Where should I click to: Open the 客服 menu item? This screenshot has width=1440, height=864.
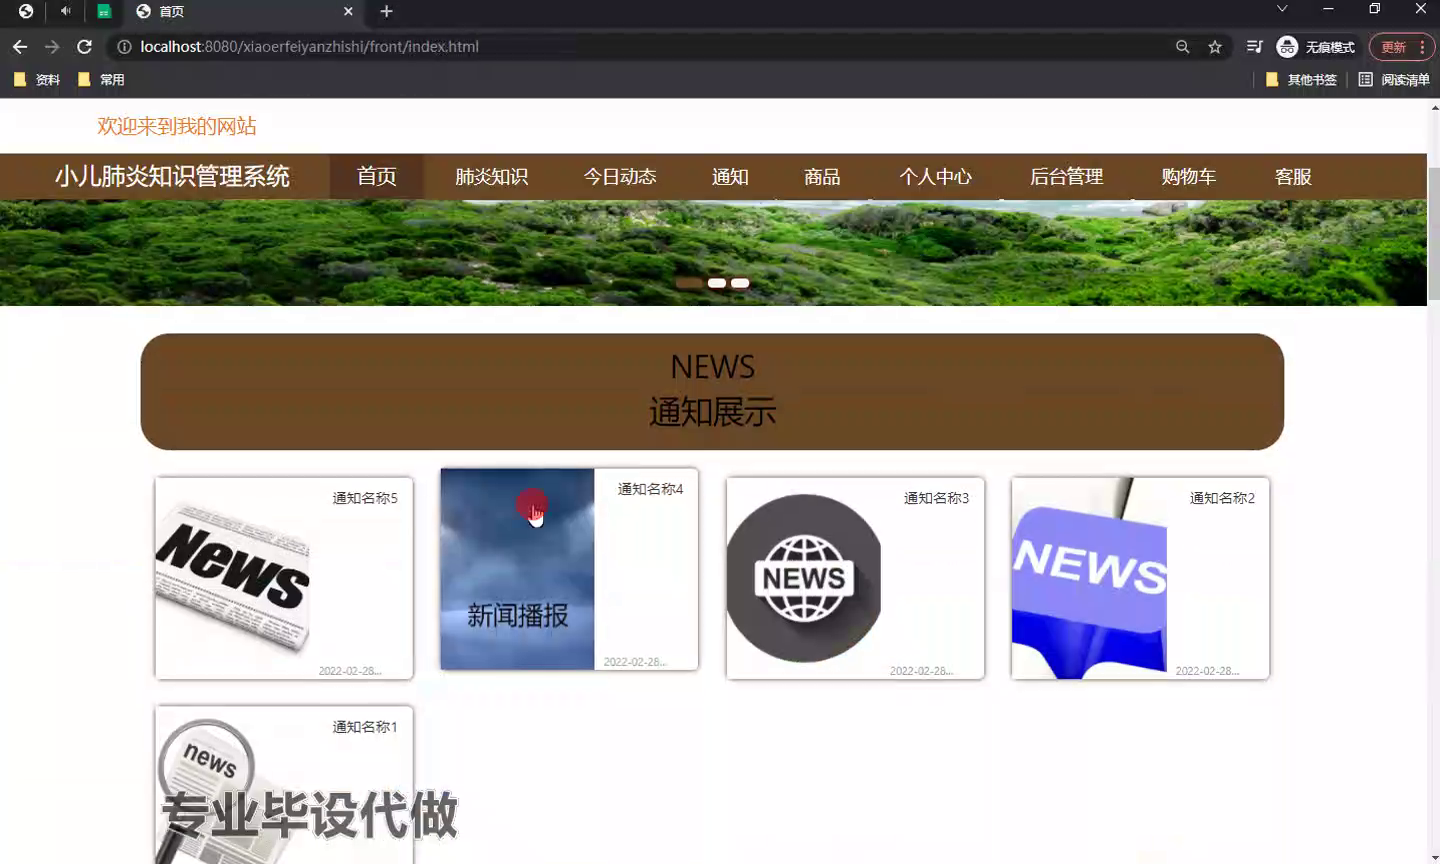coord(1293,177)
